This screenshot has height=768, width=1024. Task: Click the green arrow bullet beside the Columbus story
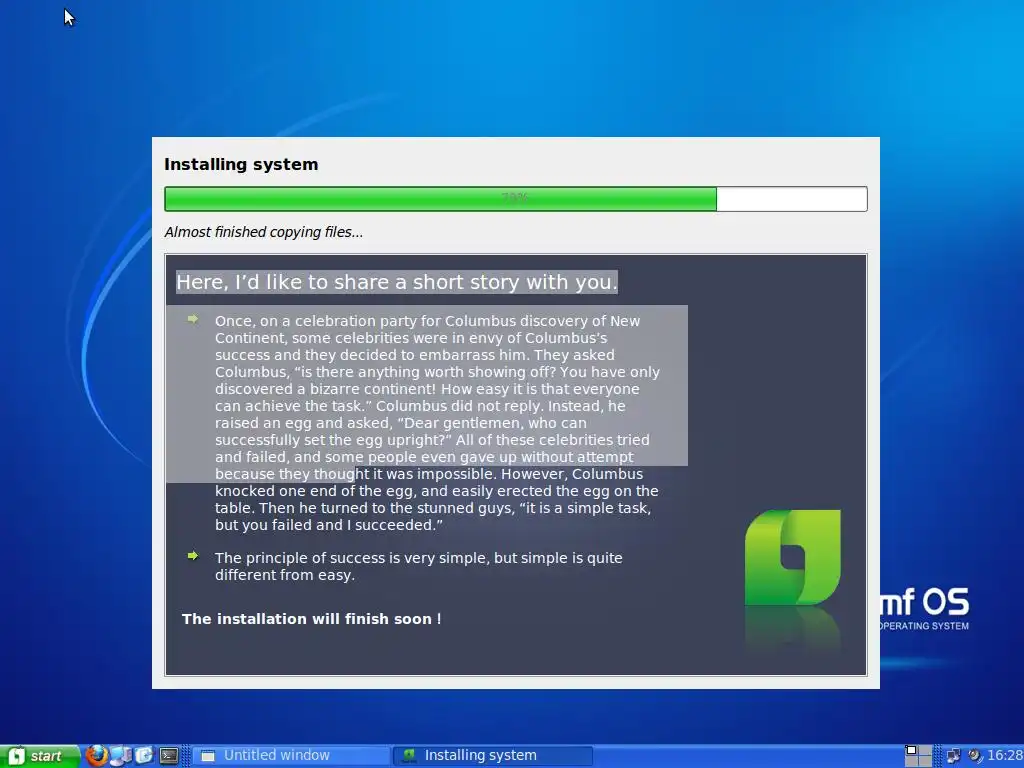click(192, 319)
